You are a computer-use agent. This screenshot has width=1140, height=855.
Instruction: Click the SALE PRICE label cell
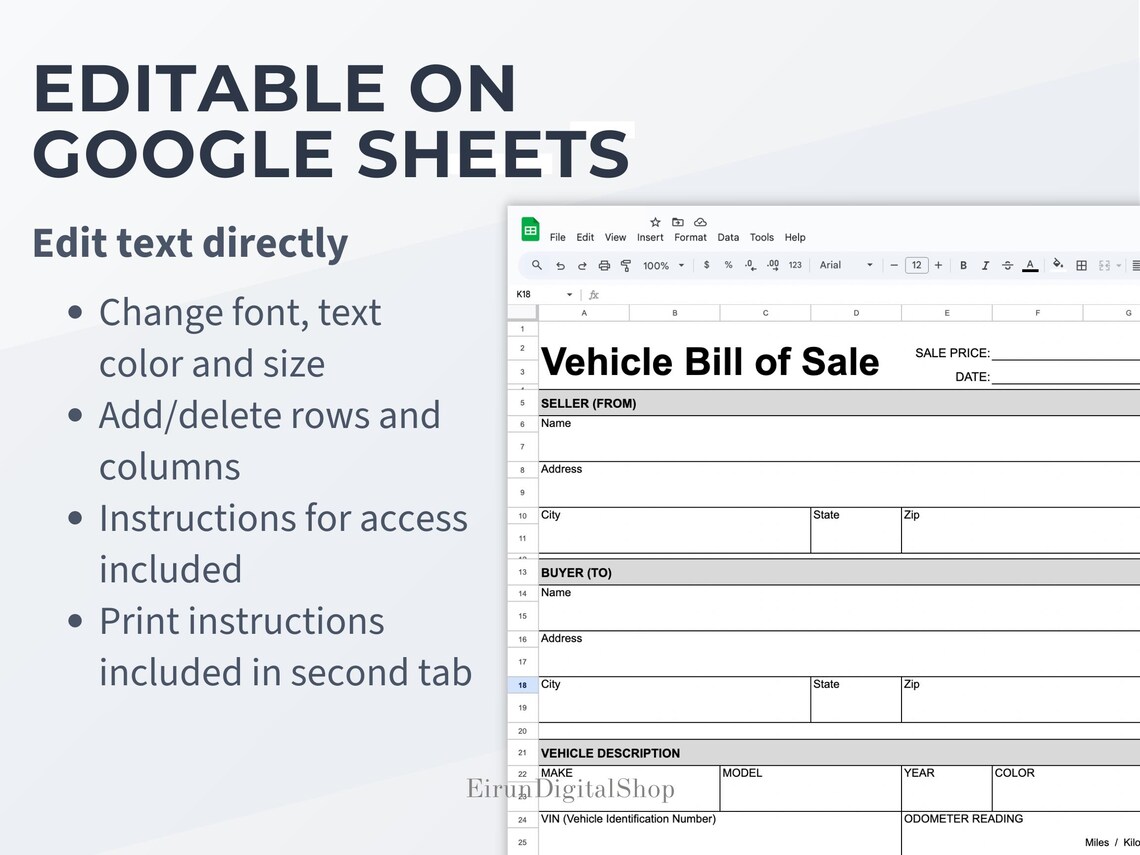pyautogui.click(x=952, y=353)
